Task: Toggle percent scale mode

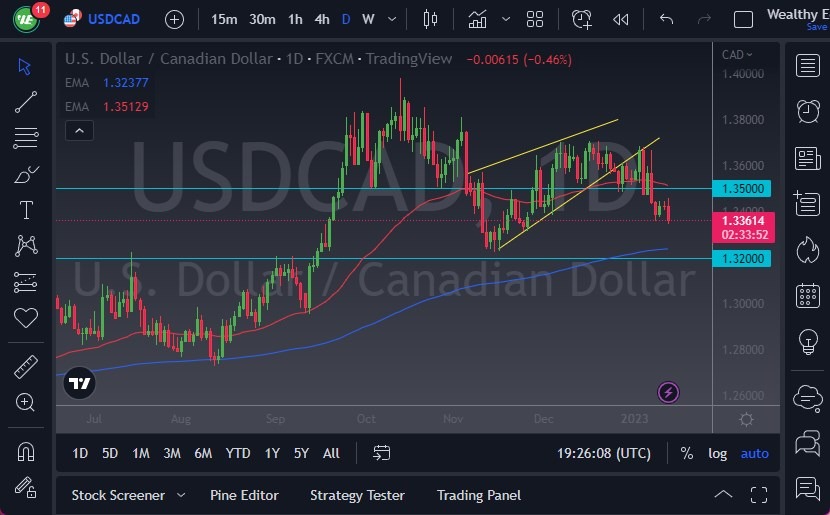Action: [687, 453]
